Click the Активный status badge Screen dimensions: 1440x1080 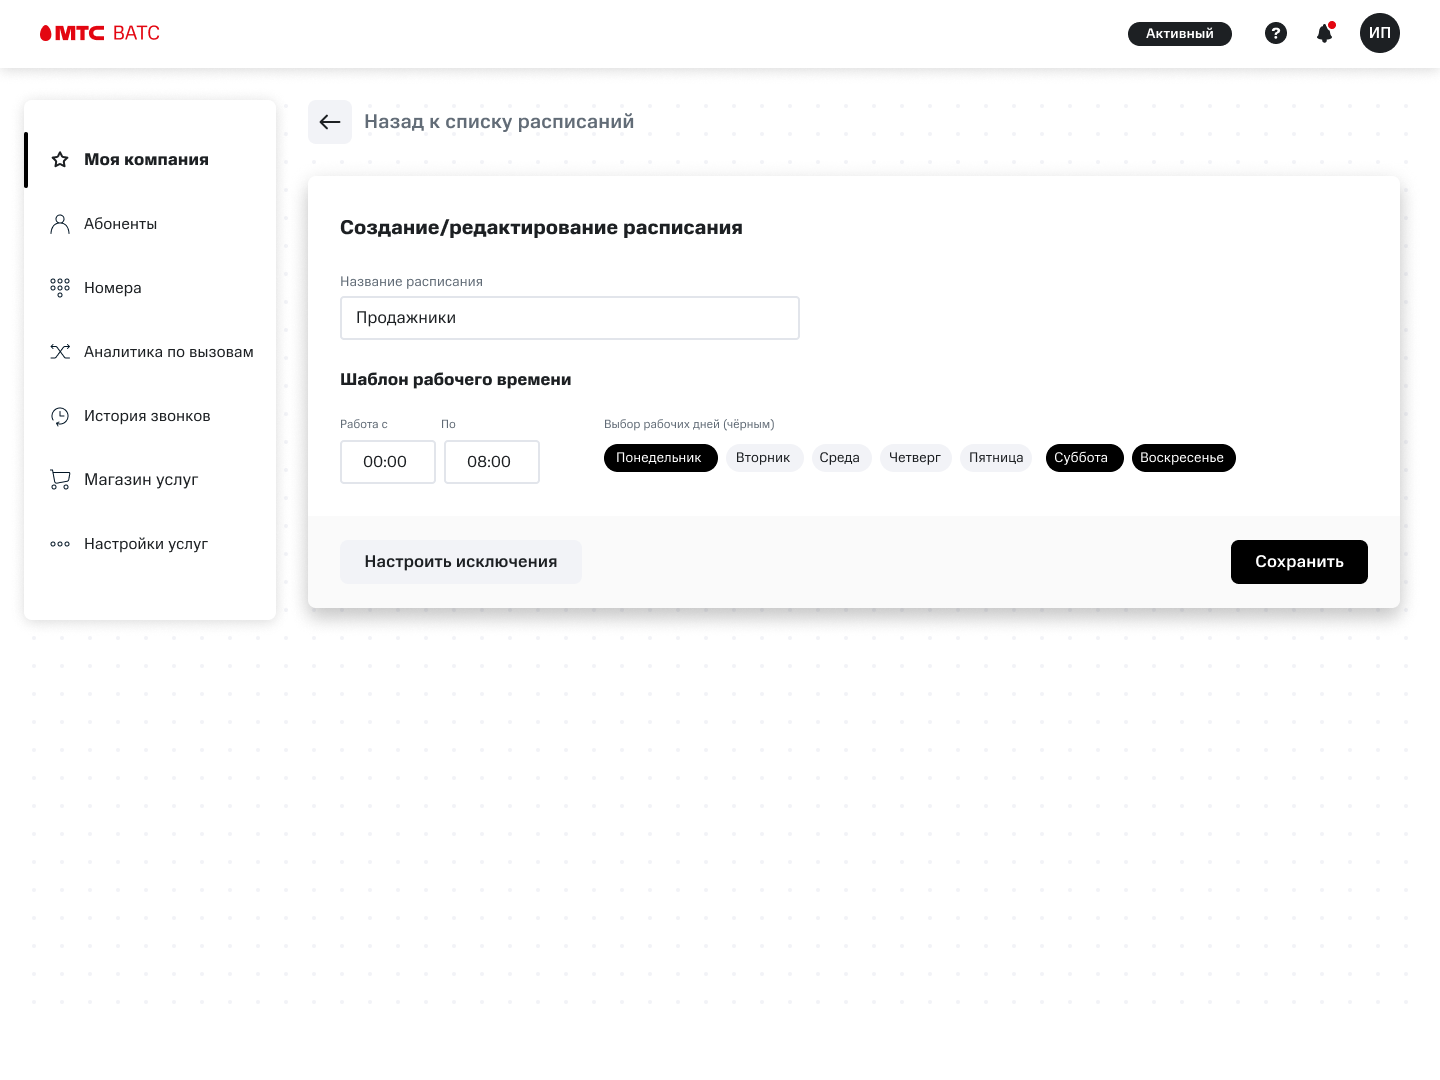[x=1180, y=33]
